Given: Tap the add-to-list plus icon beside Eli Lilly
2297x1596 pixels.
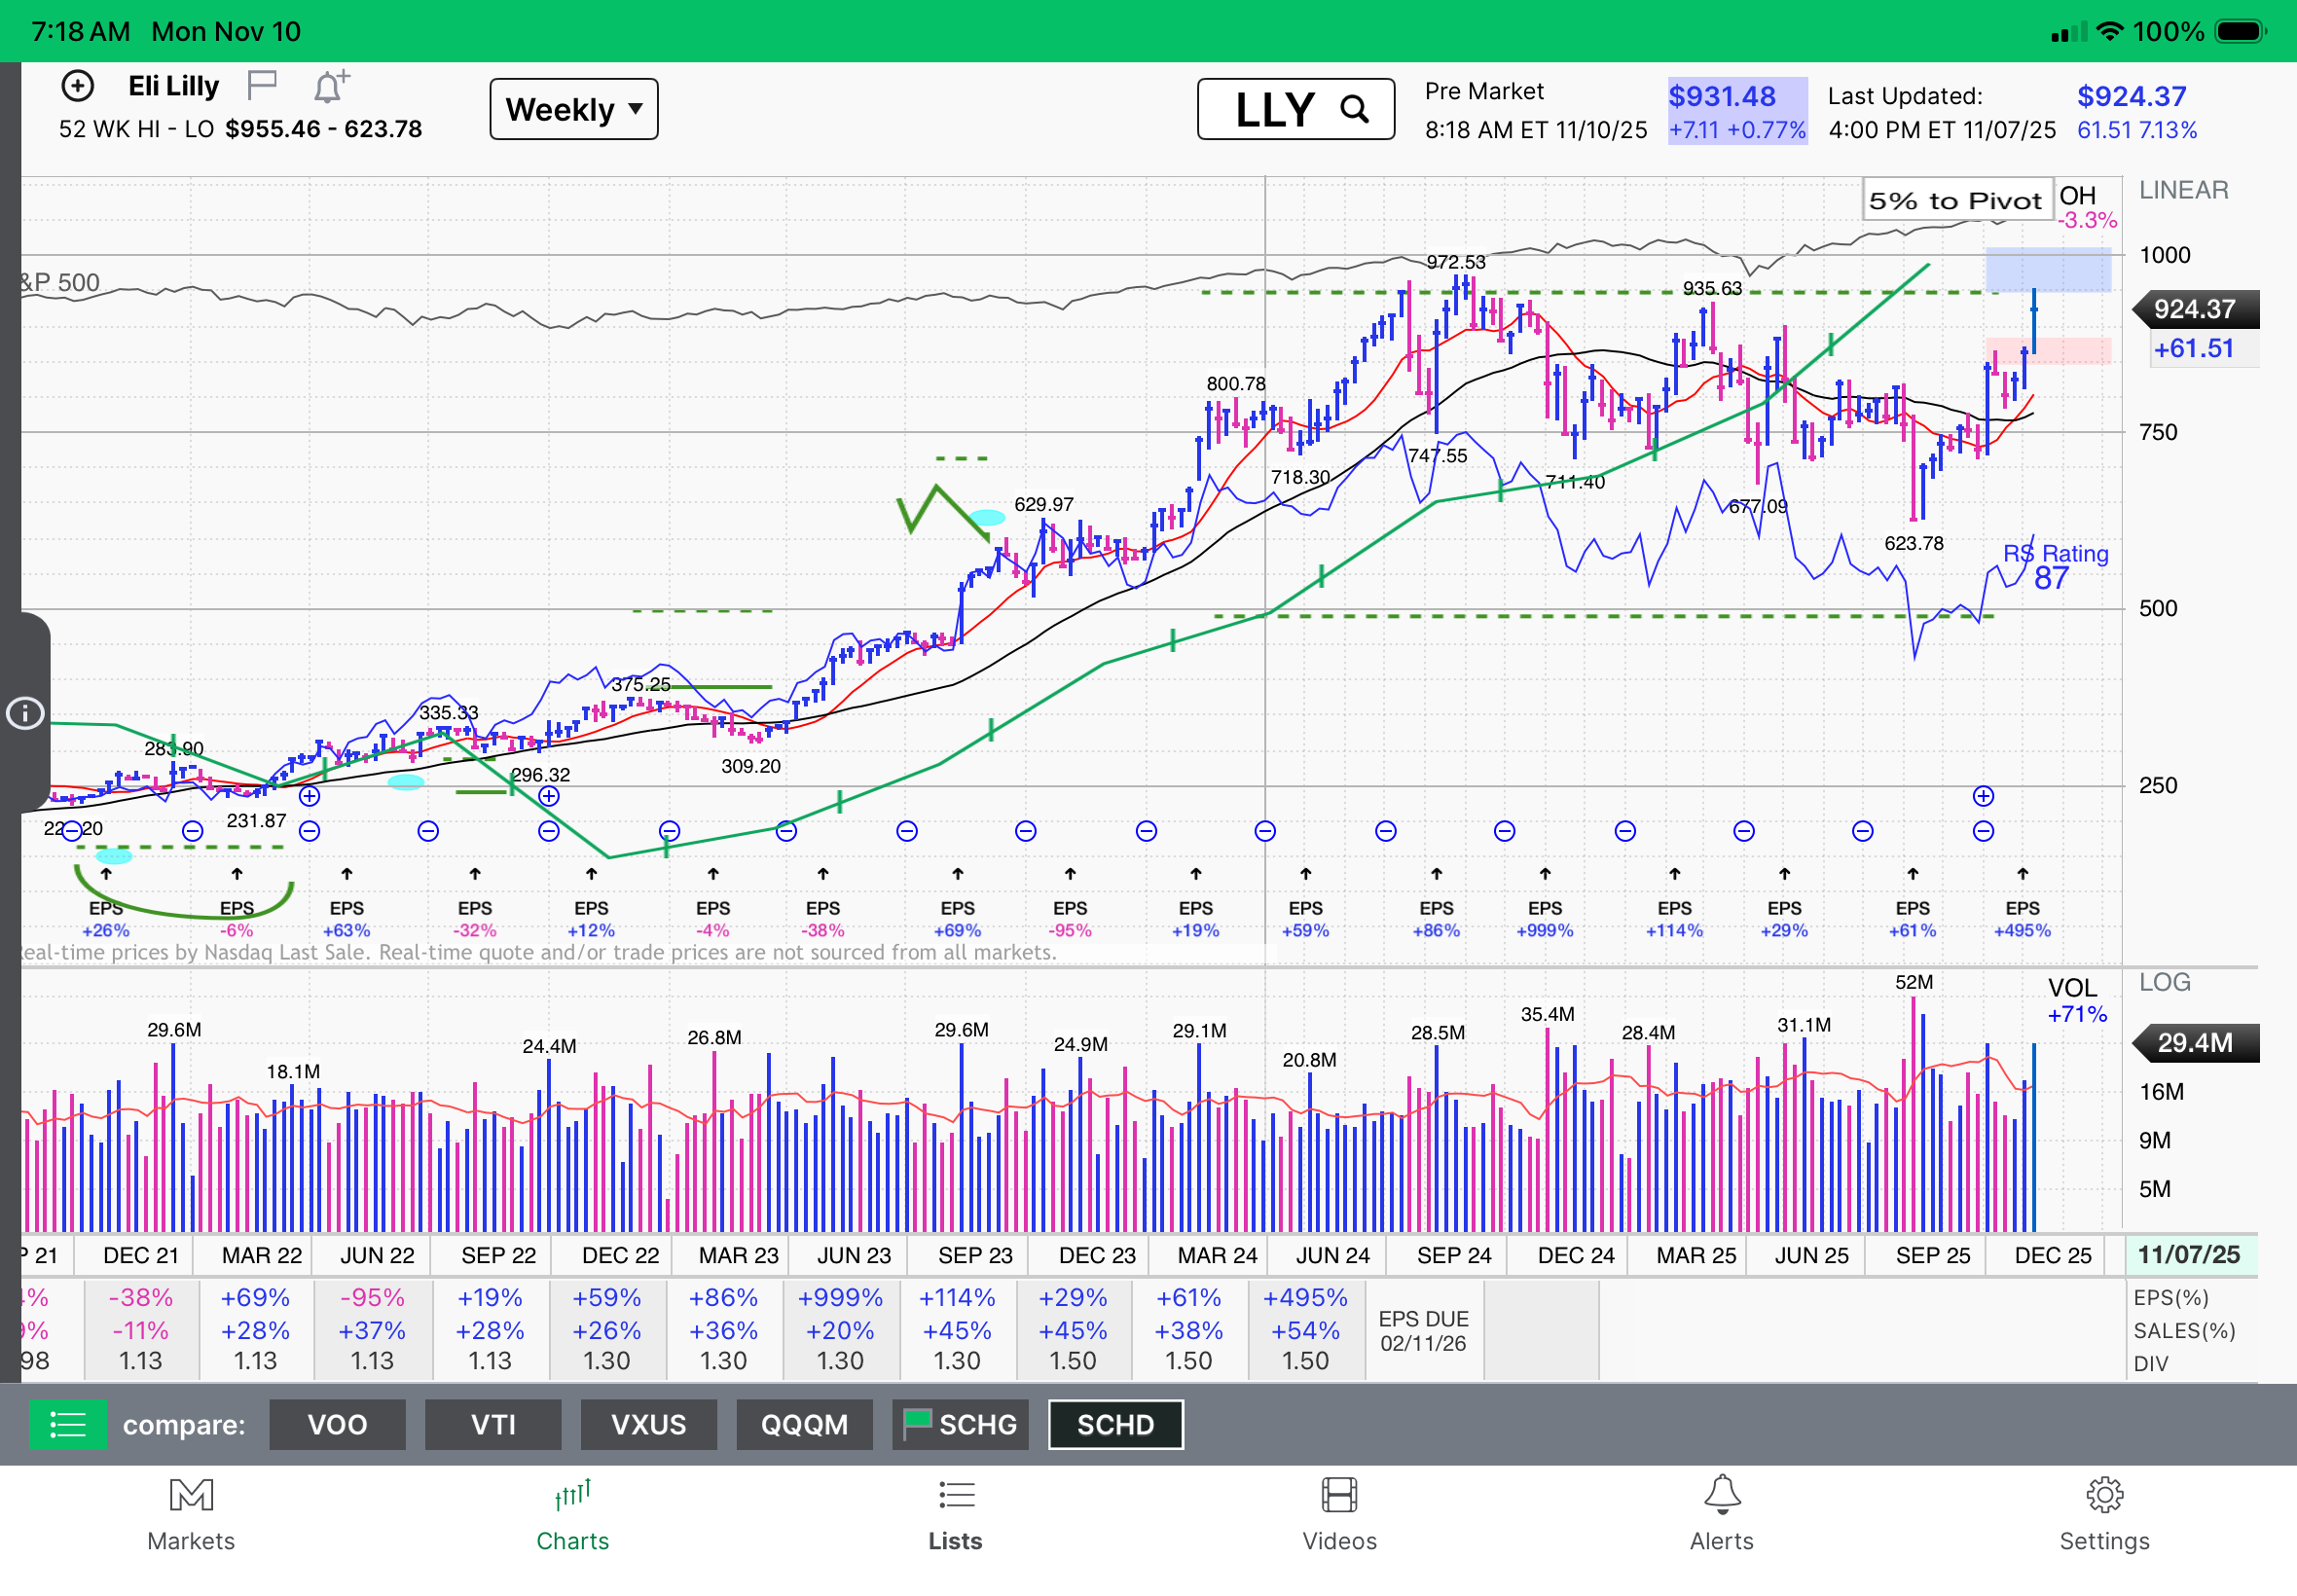Looking at the screenshot, I should [x=77, y=86].
